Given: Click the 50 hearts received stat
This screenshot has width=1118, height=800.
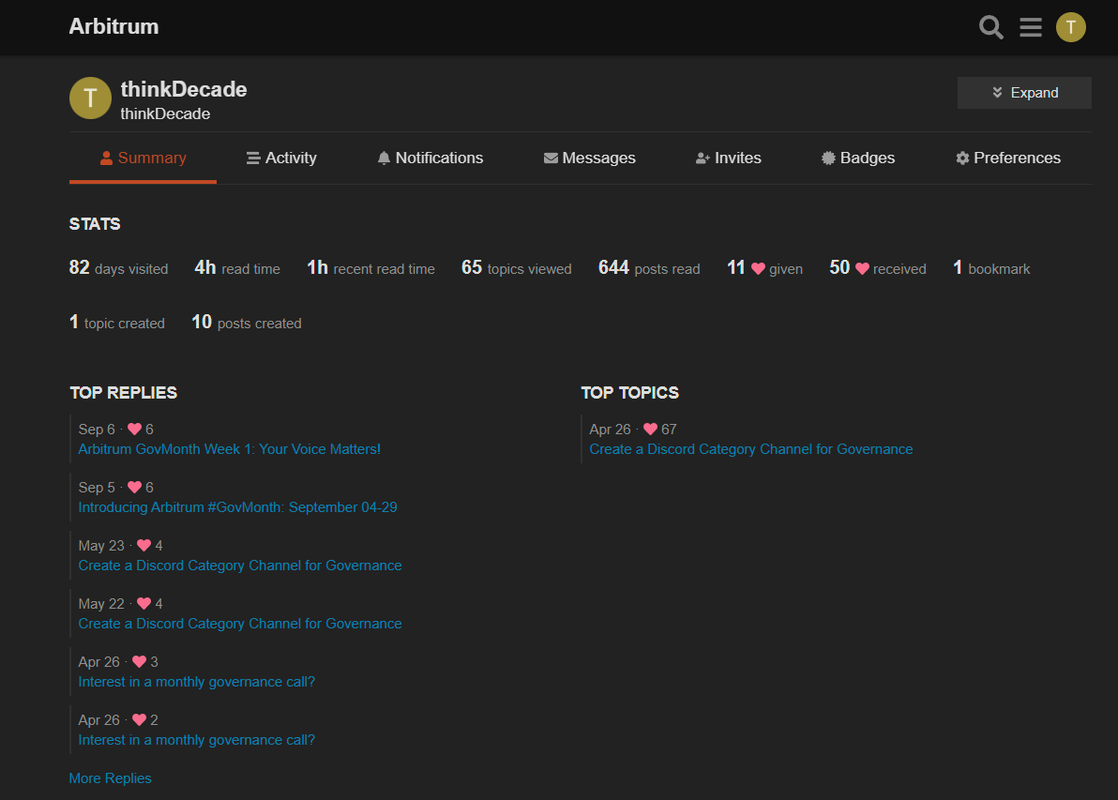Looking at the screenshot, I should (878, 268).
